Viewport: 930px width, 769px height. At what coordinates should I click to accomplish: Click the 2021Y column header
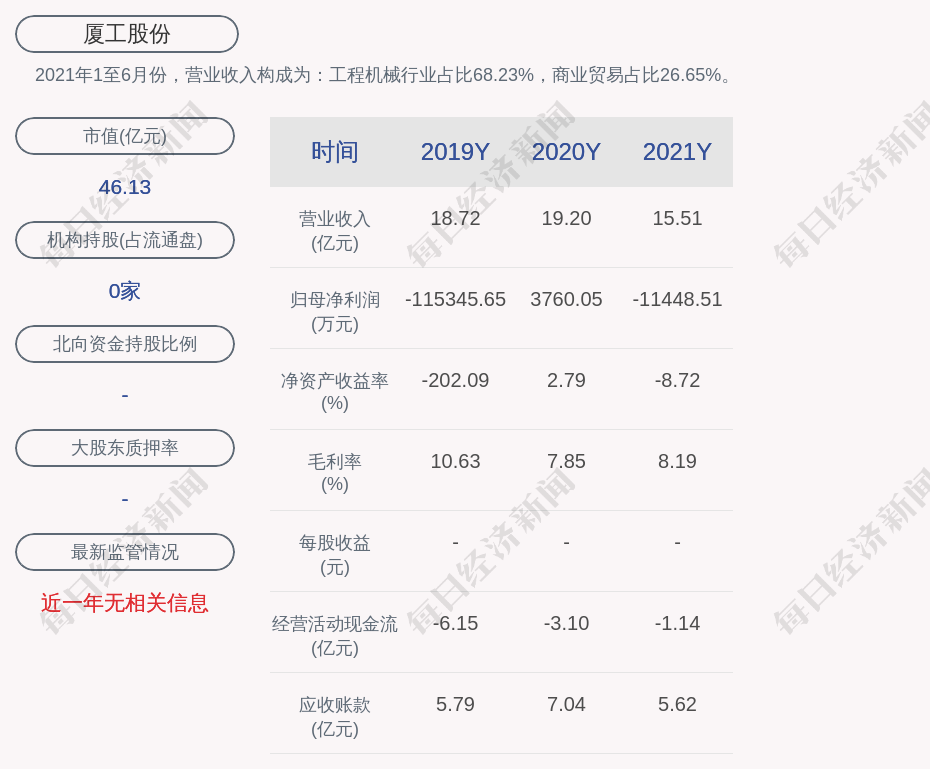(x=677, y=152)
